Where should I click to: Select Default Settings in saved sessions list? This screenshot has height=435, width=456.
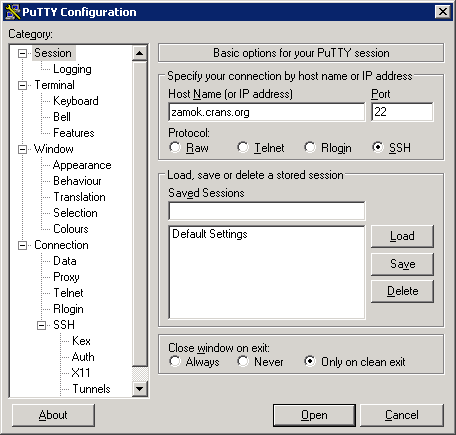point(210,234)
